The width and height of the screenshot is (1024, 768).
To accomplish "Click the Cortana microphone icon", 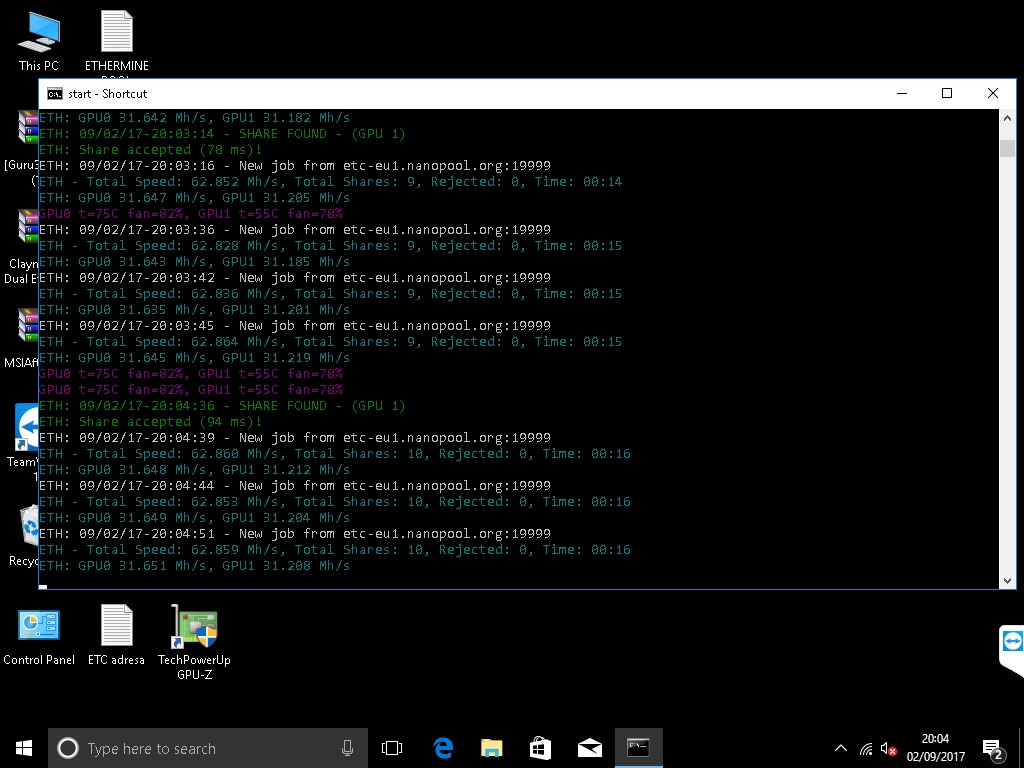I will tap(347, 748).
